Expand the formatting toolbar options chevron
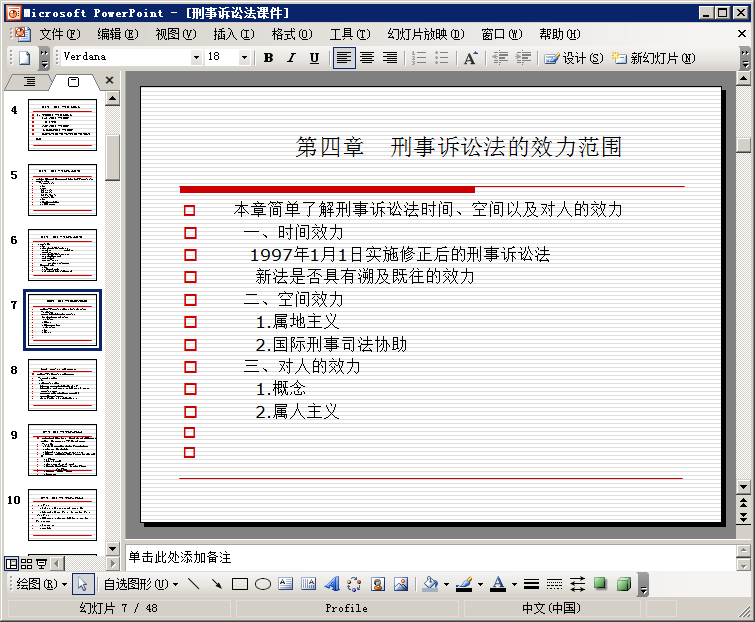Viewport: 755px width, 622px height. coord(745,58)
